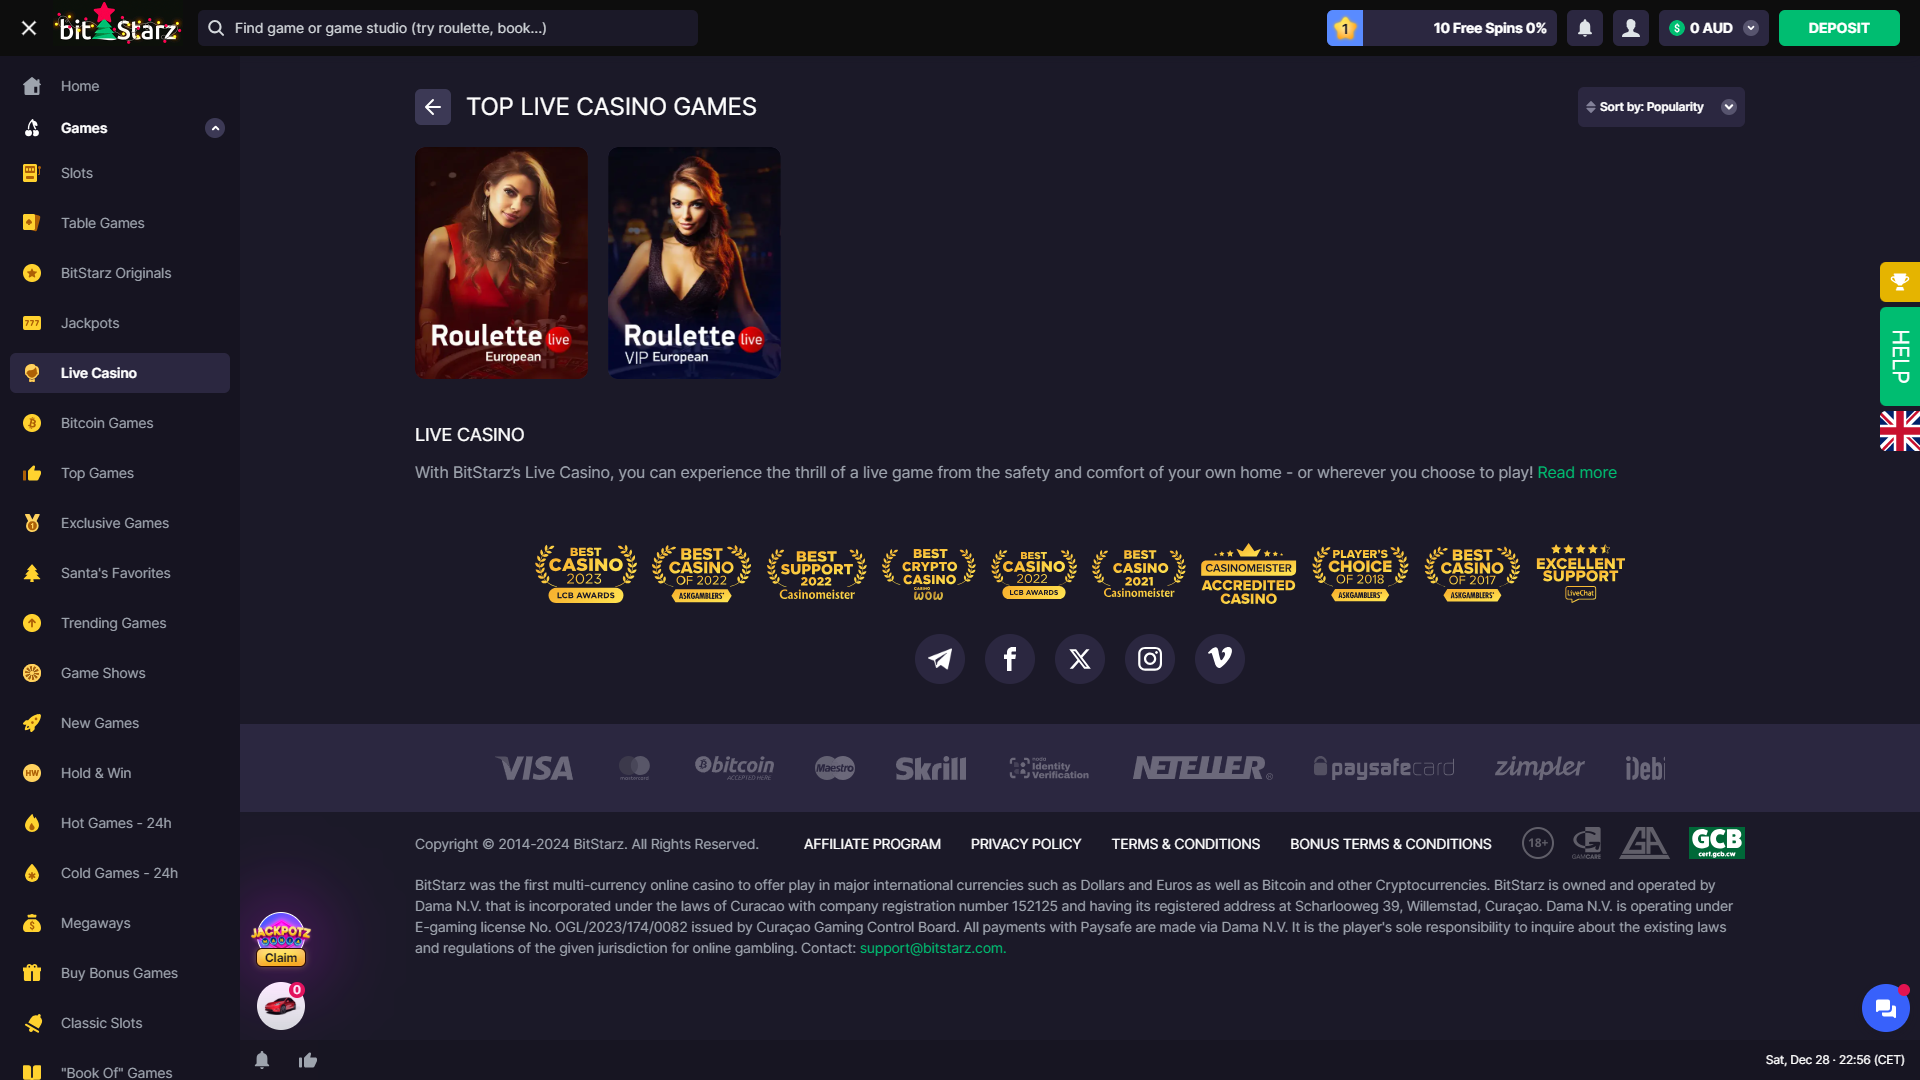The height and width of the screenshot is (1080, 1920).
Task: Click Best Casino 2023 LCB award badge
Action: [586, 573]
